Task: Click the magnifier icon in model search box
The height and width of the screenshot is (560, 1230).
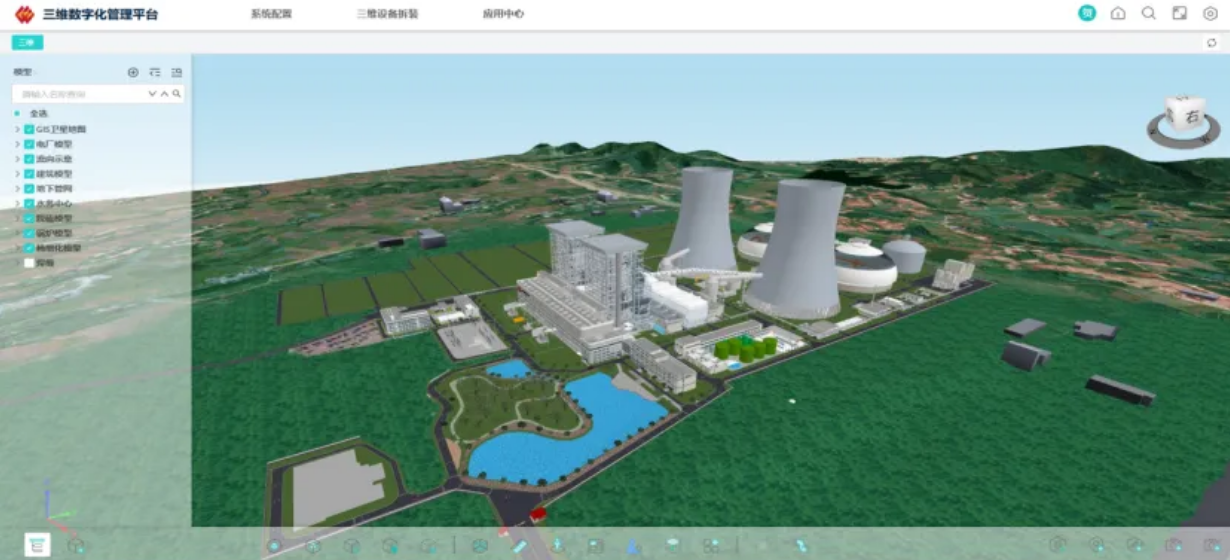Action: click(x=177, y=94)
